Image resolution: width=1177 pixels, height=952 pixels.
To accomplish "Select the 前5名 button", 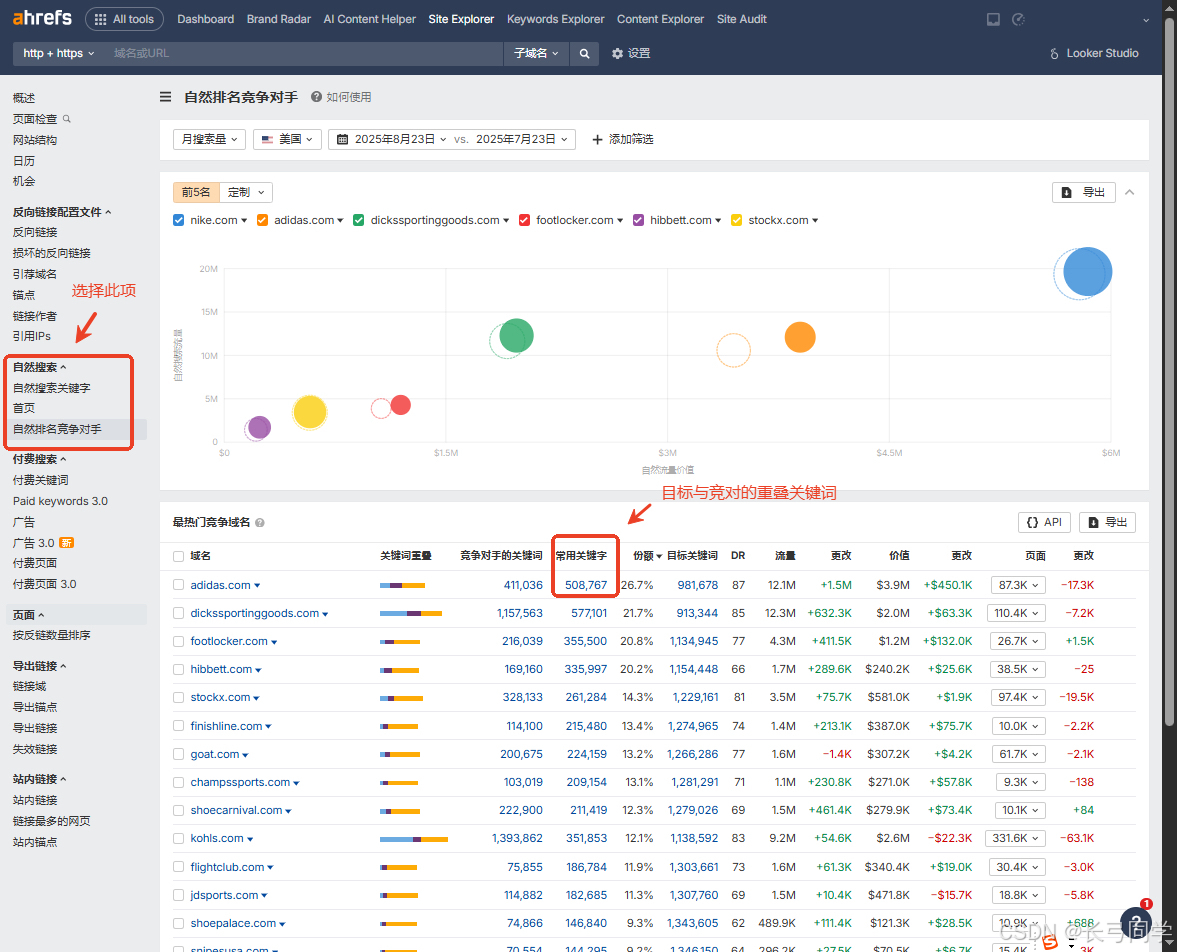I will [x=196, y=192].
